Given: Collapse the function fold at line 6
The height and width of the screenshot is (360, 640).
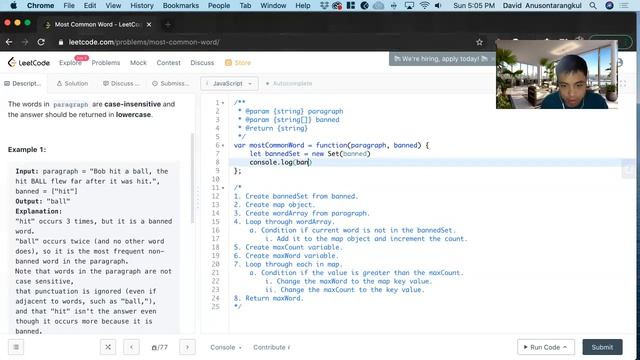Looking at the screenshot, I should pos(223,145).
